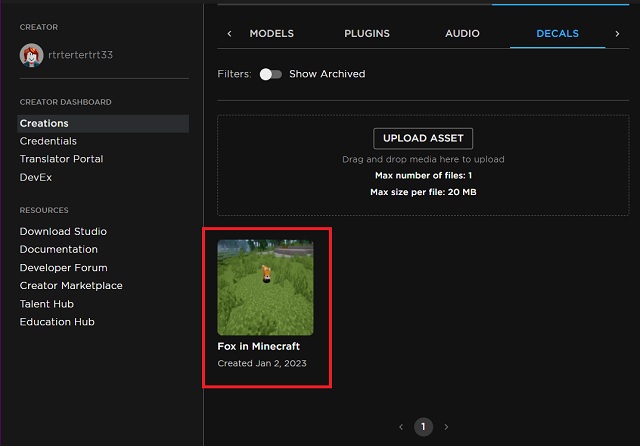This screenshot has width=640, height=446.
Task: Switch to the Plugins tab
Action: click(x=367, y=33)
